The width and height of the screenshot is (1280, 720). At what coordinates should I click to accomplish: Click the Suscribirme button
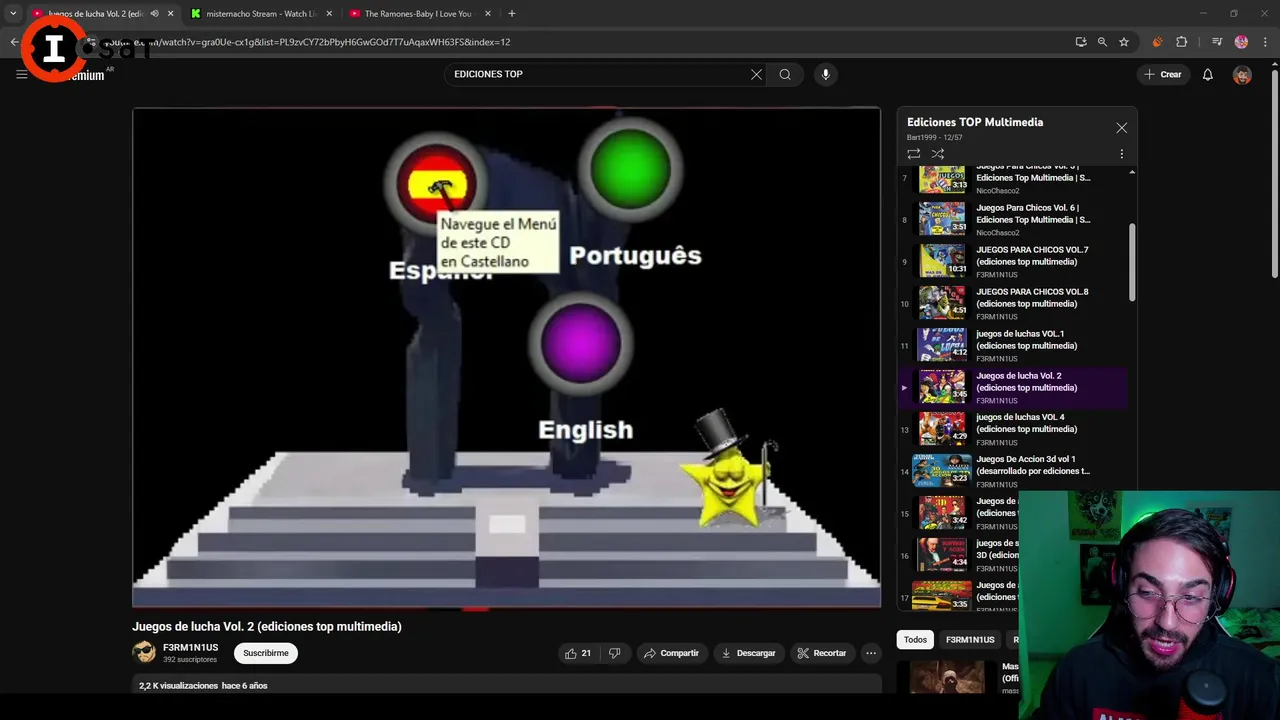coord(266,653)
